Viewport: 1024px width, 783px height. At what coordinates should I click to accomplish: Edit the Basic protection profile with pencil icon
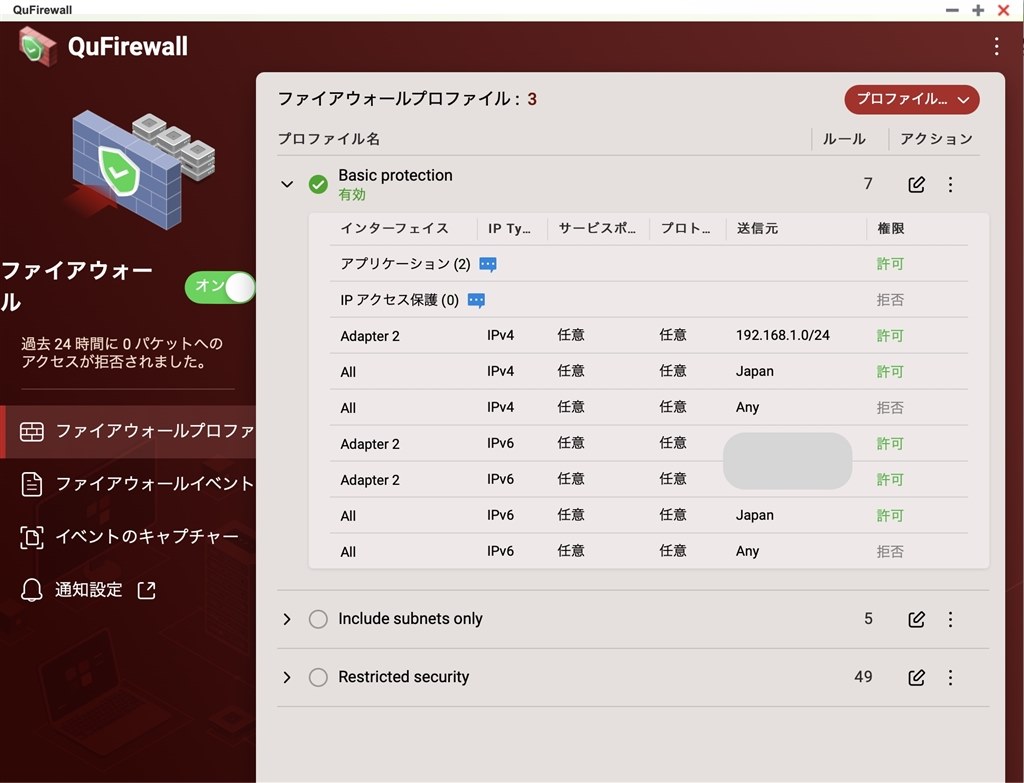click(x=916, y=184)
